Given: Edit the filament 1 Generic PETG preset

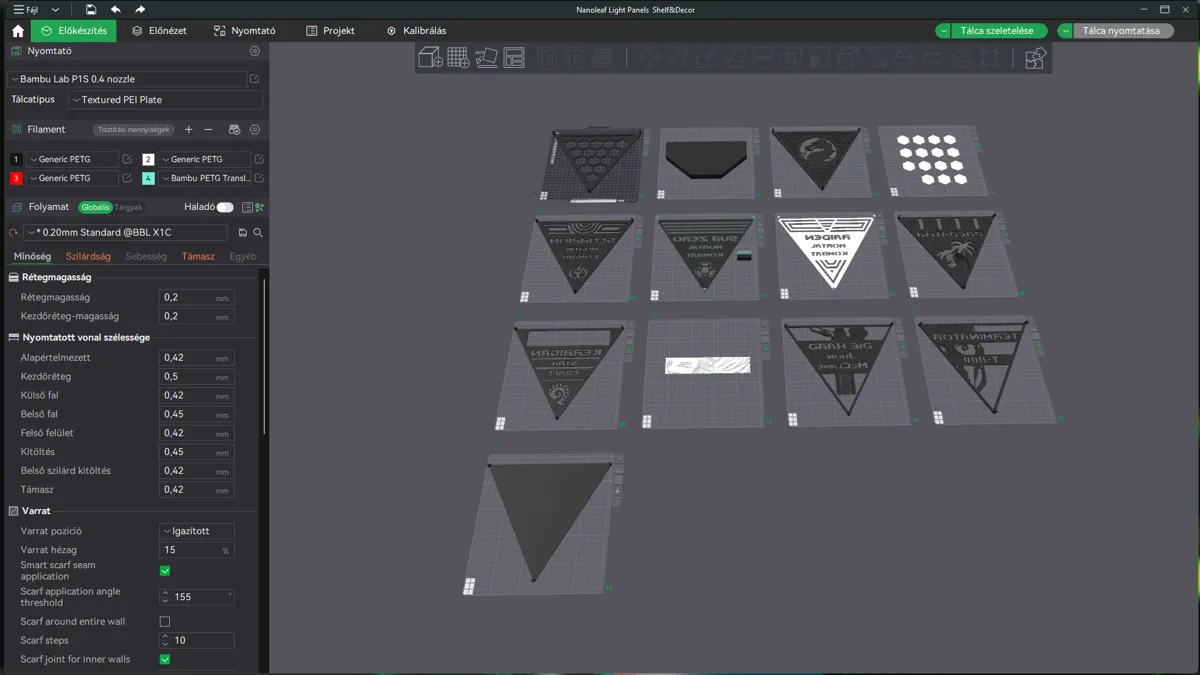Looking at the screenshot, I should tap(127, 159).
